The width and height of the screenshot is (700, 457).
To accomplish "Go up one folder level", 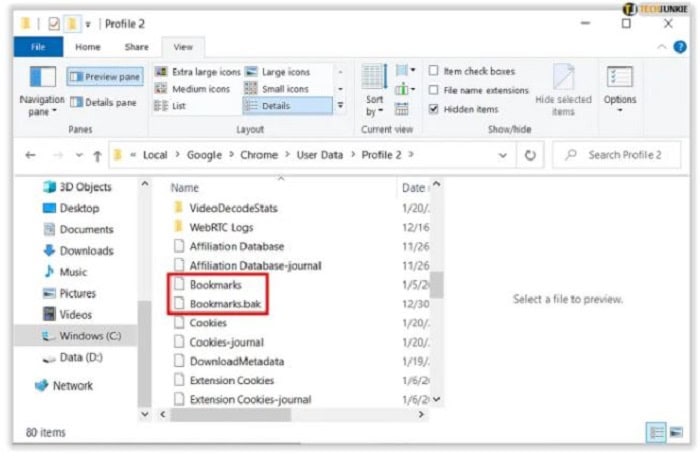I will coord(97,156).
